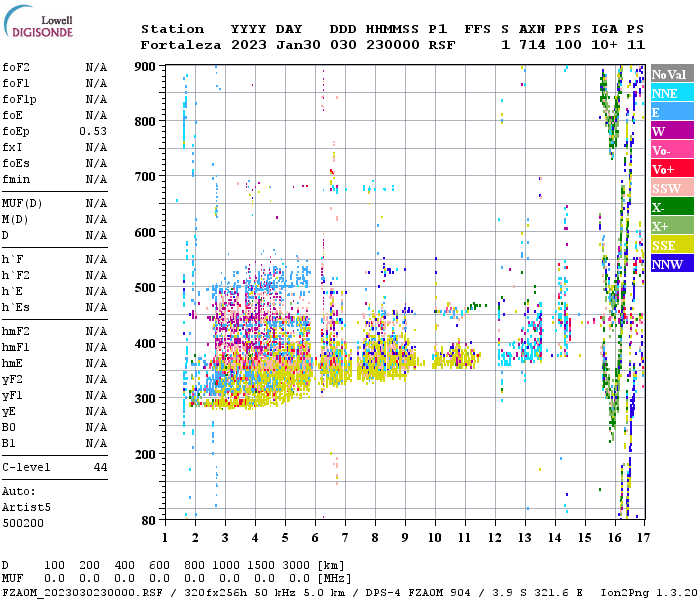
Task: Click the 500 km height axis label
Action: click(145, 288)
